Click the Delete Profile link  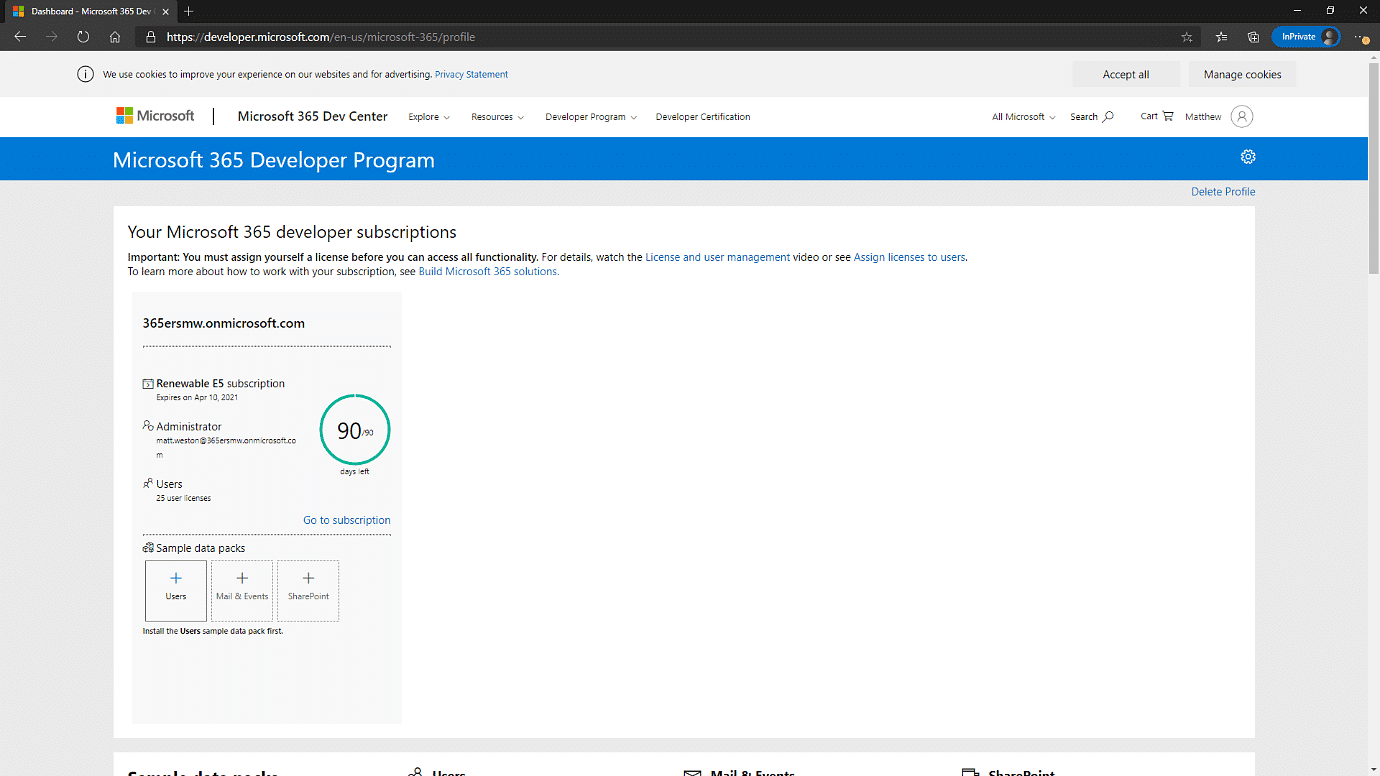[x=1222, y=192]
